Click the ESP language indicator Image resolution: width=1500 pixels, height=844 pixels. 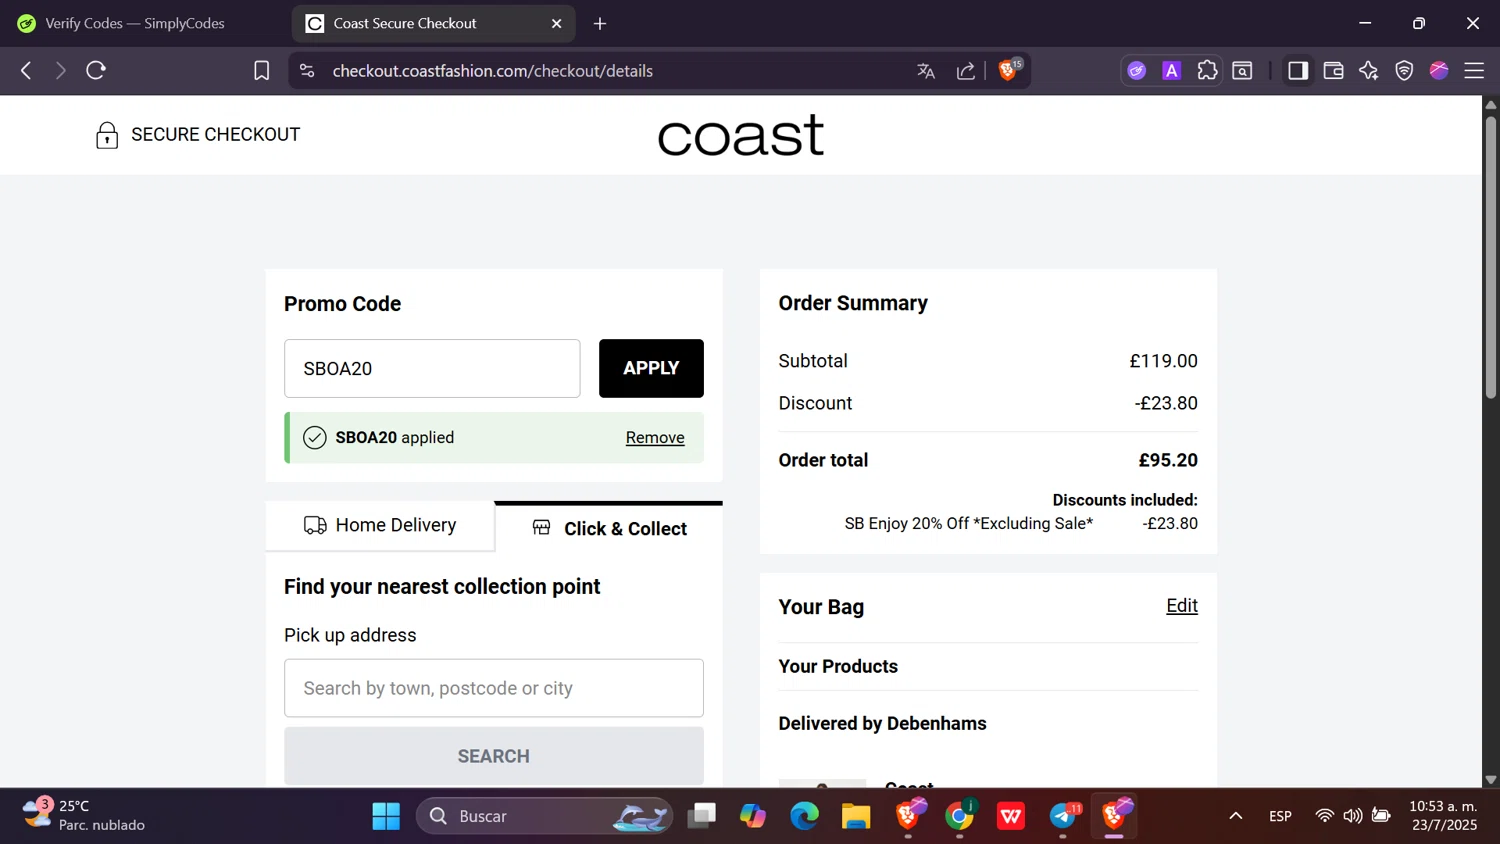pyautogui.click(x=1280, y=816)
